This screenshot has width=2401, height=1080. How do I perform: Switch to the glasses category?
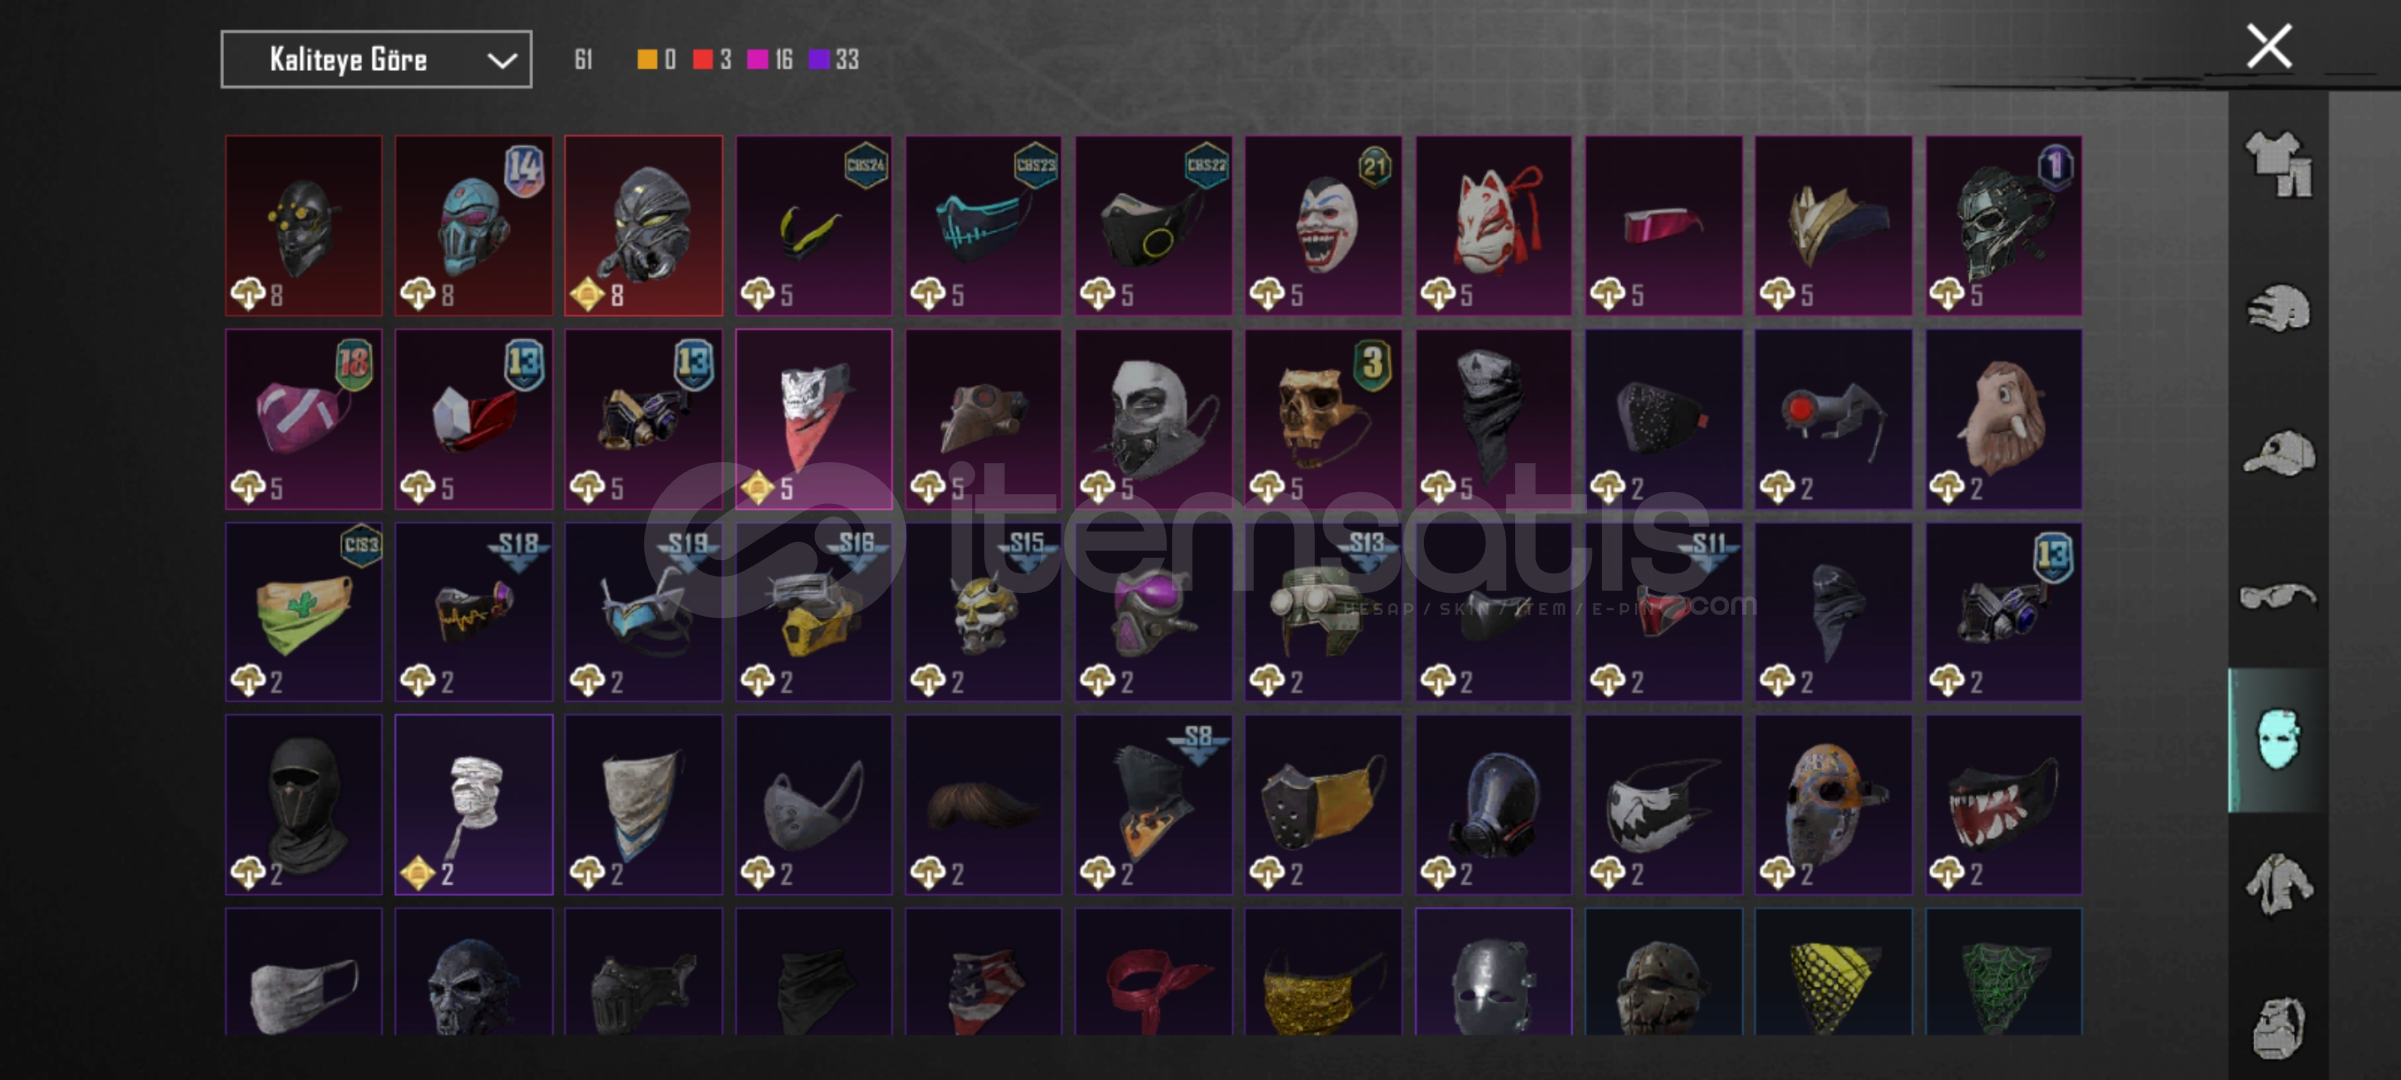[2278, 597]
